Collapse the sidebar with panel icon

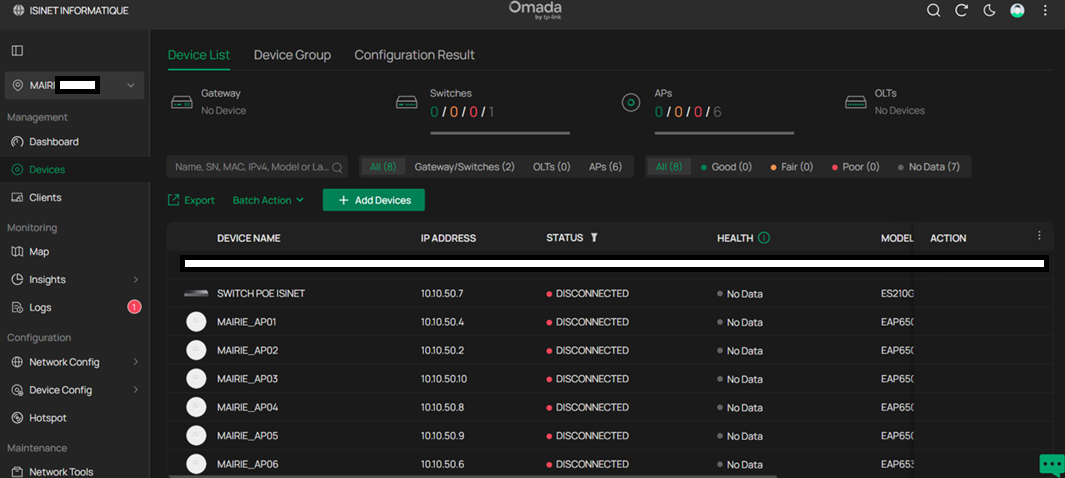click(x=18, y=51)
